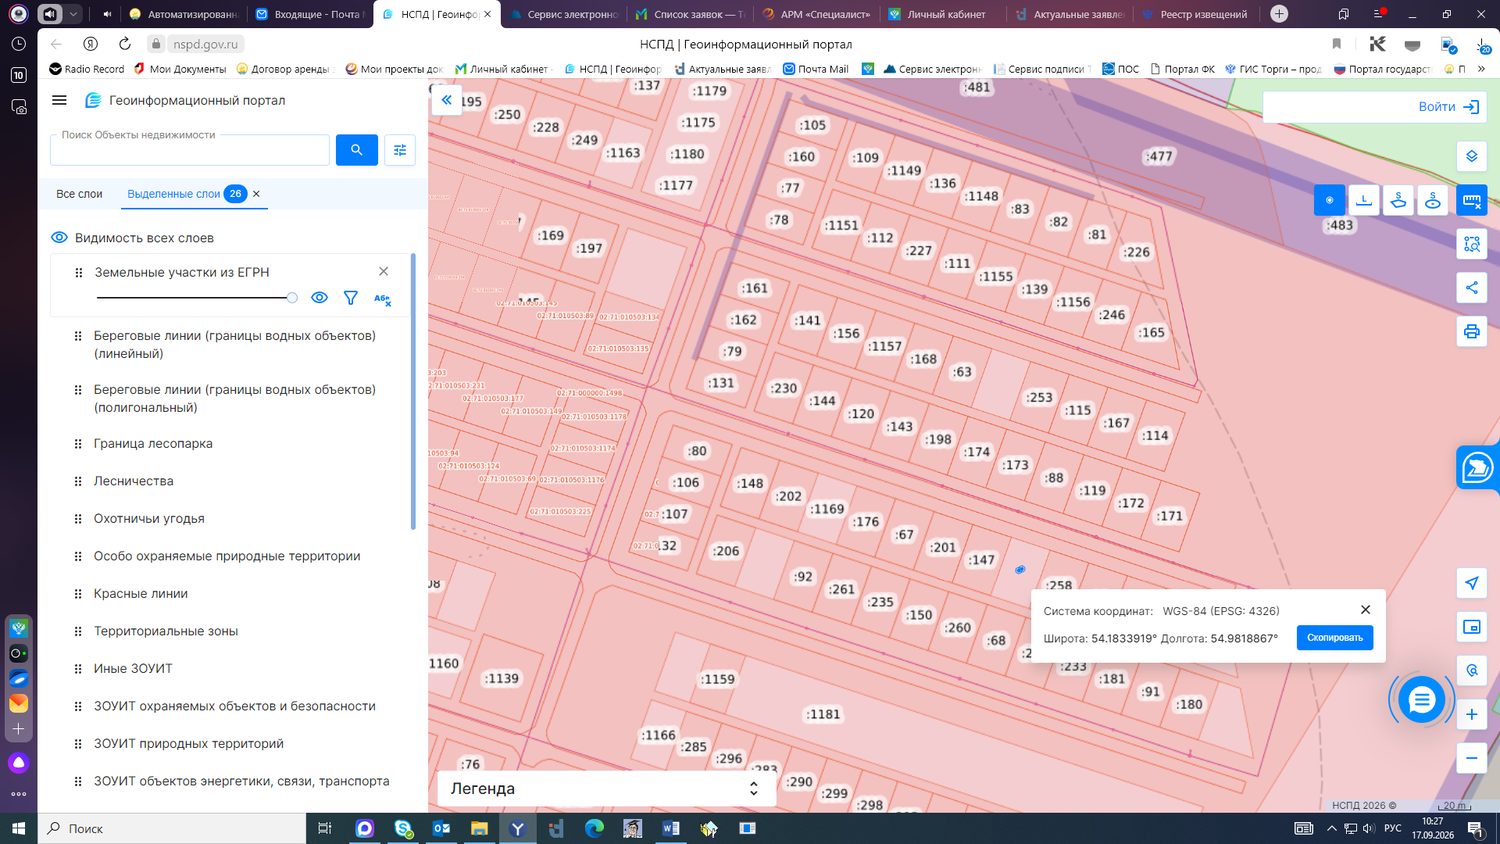Zoom out the map with minus button
The image size is (1500, 844).
coord(1471,758)
